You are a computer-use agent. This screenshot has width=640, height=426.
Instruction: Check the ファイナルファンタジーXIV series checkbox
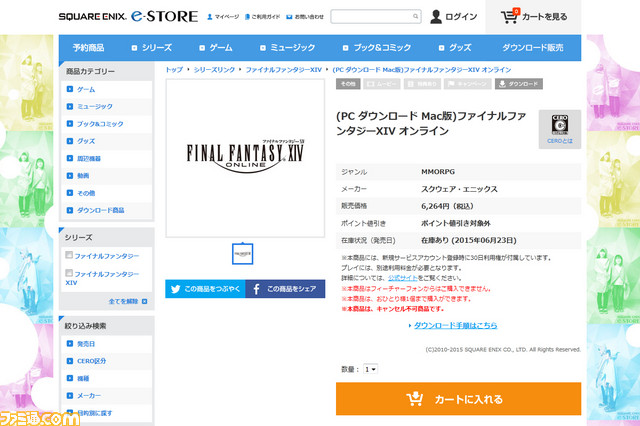[69, 273]
